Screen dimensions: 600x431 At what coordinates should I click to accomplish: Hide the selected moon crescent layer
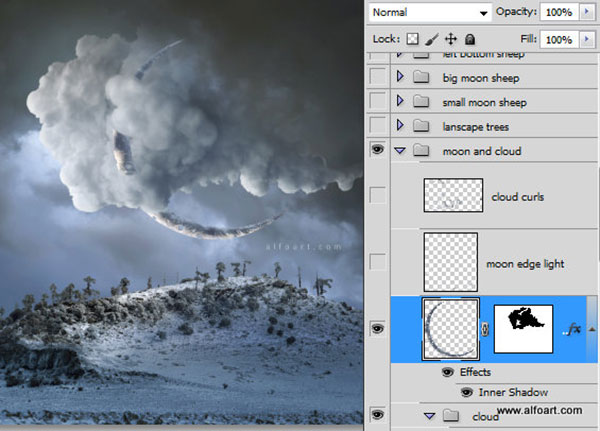coord(378,329)
